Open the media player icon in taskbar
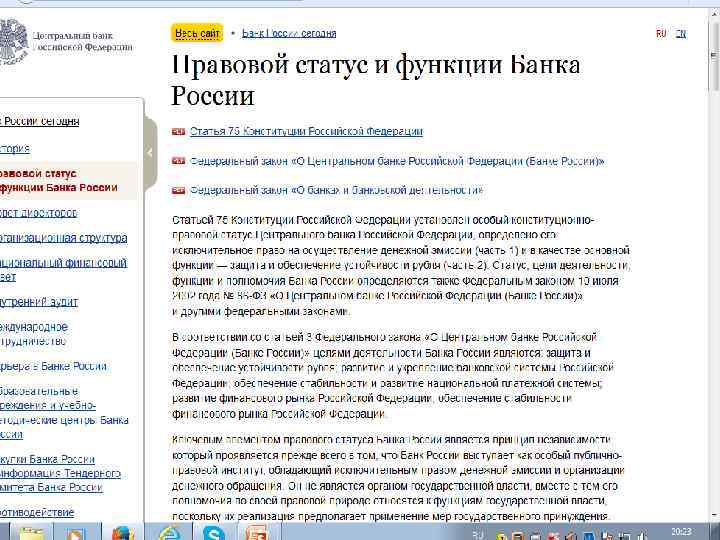 click(x=77, y=533)
